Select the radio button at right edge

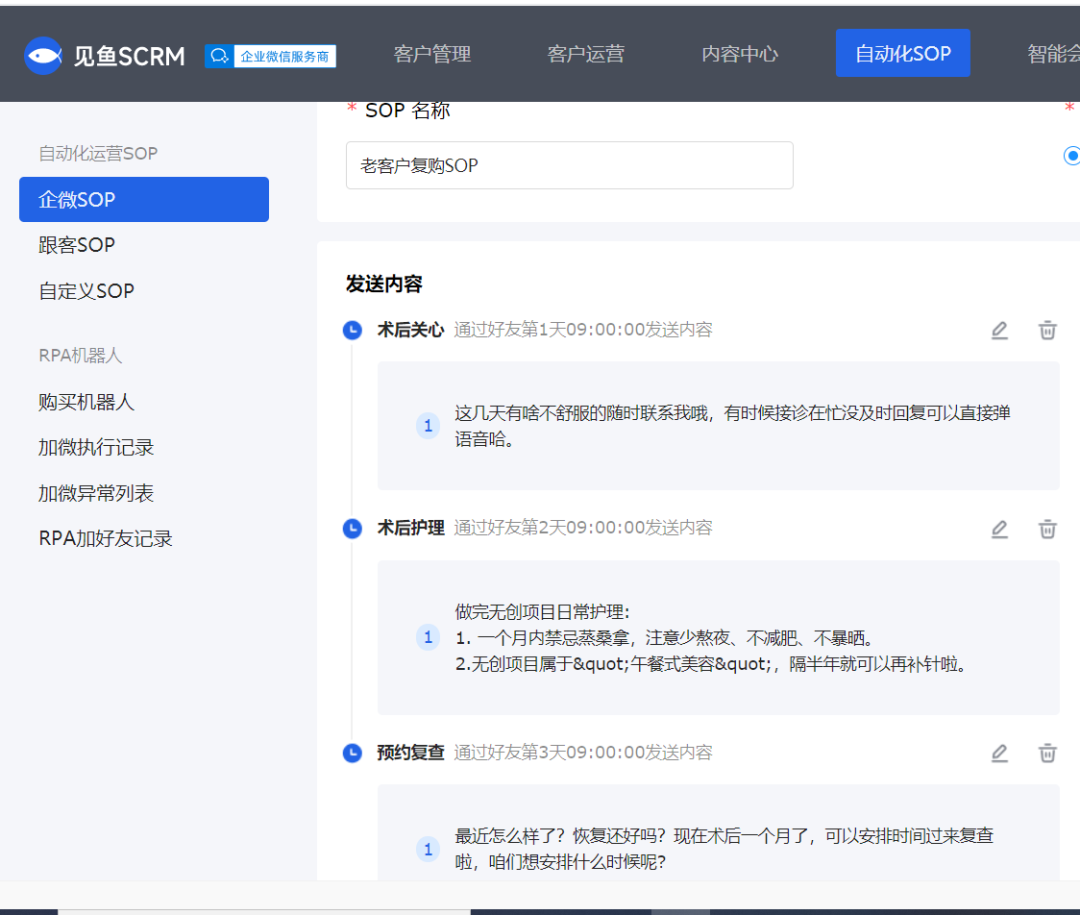tap(1072, 155)
